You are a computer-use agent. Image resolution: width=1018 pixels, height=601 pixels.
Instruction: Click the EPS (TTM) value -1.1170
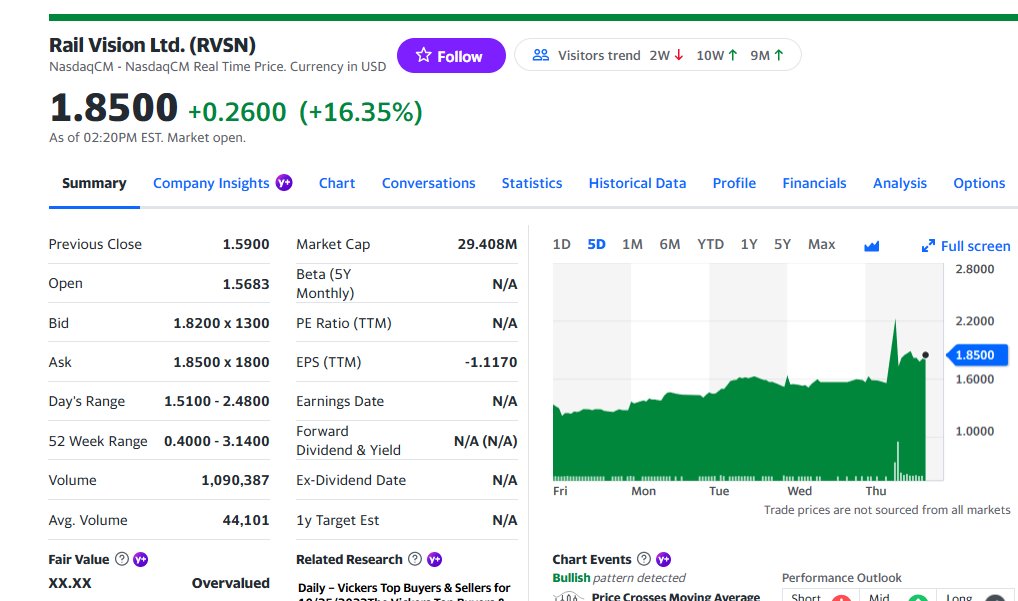491,362
